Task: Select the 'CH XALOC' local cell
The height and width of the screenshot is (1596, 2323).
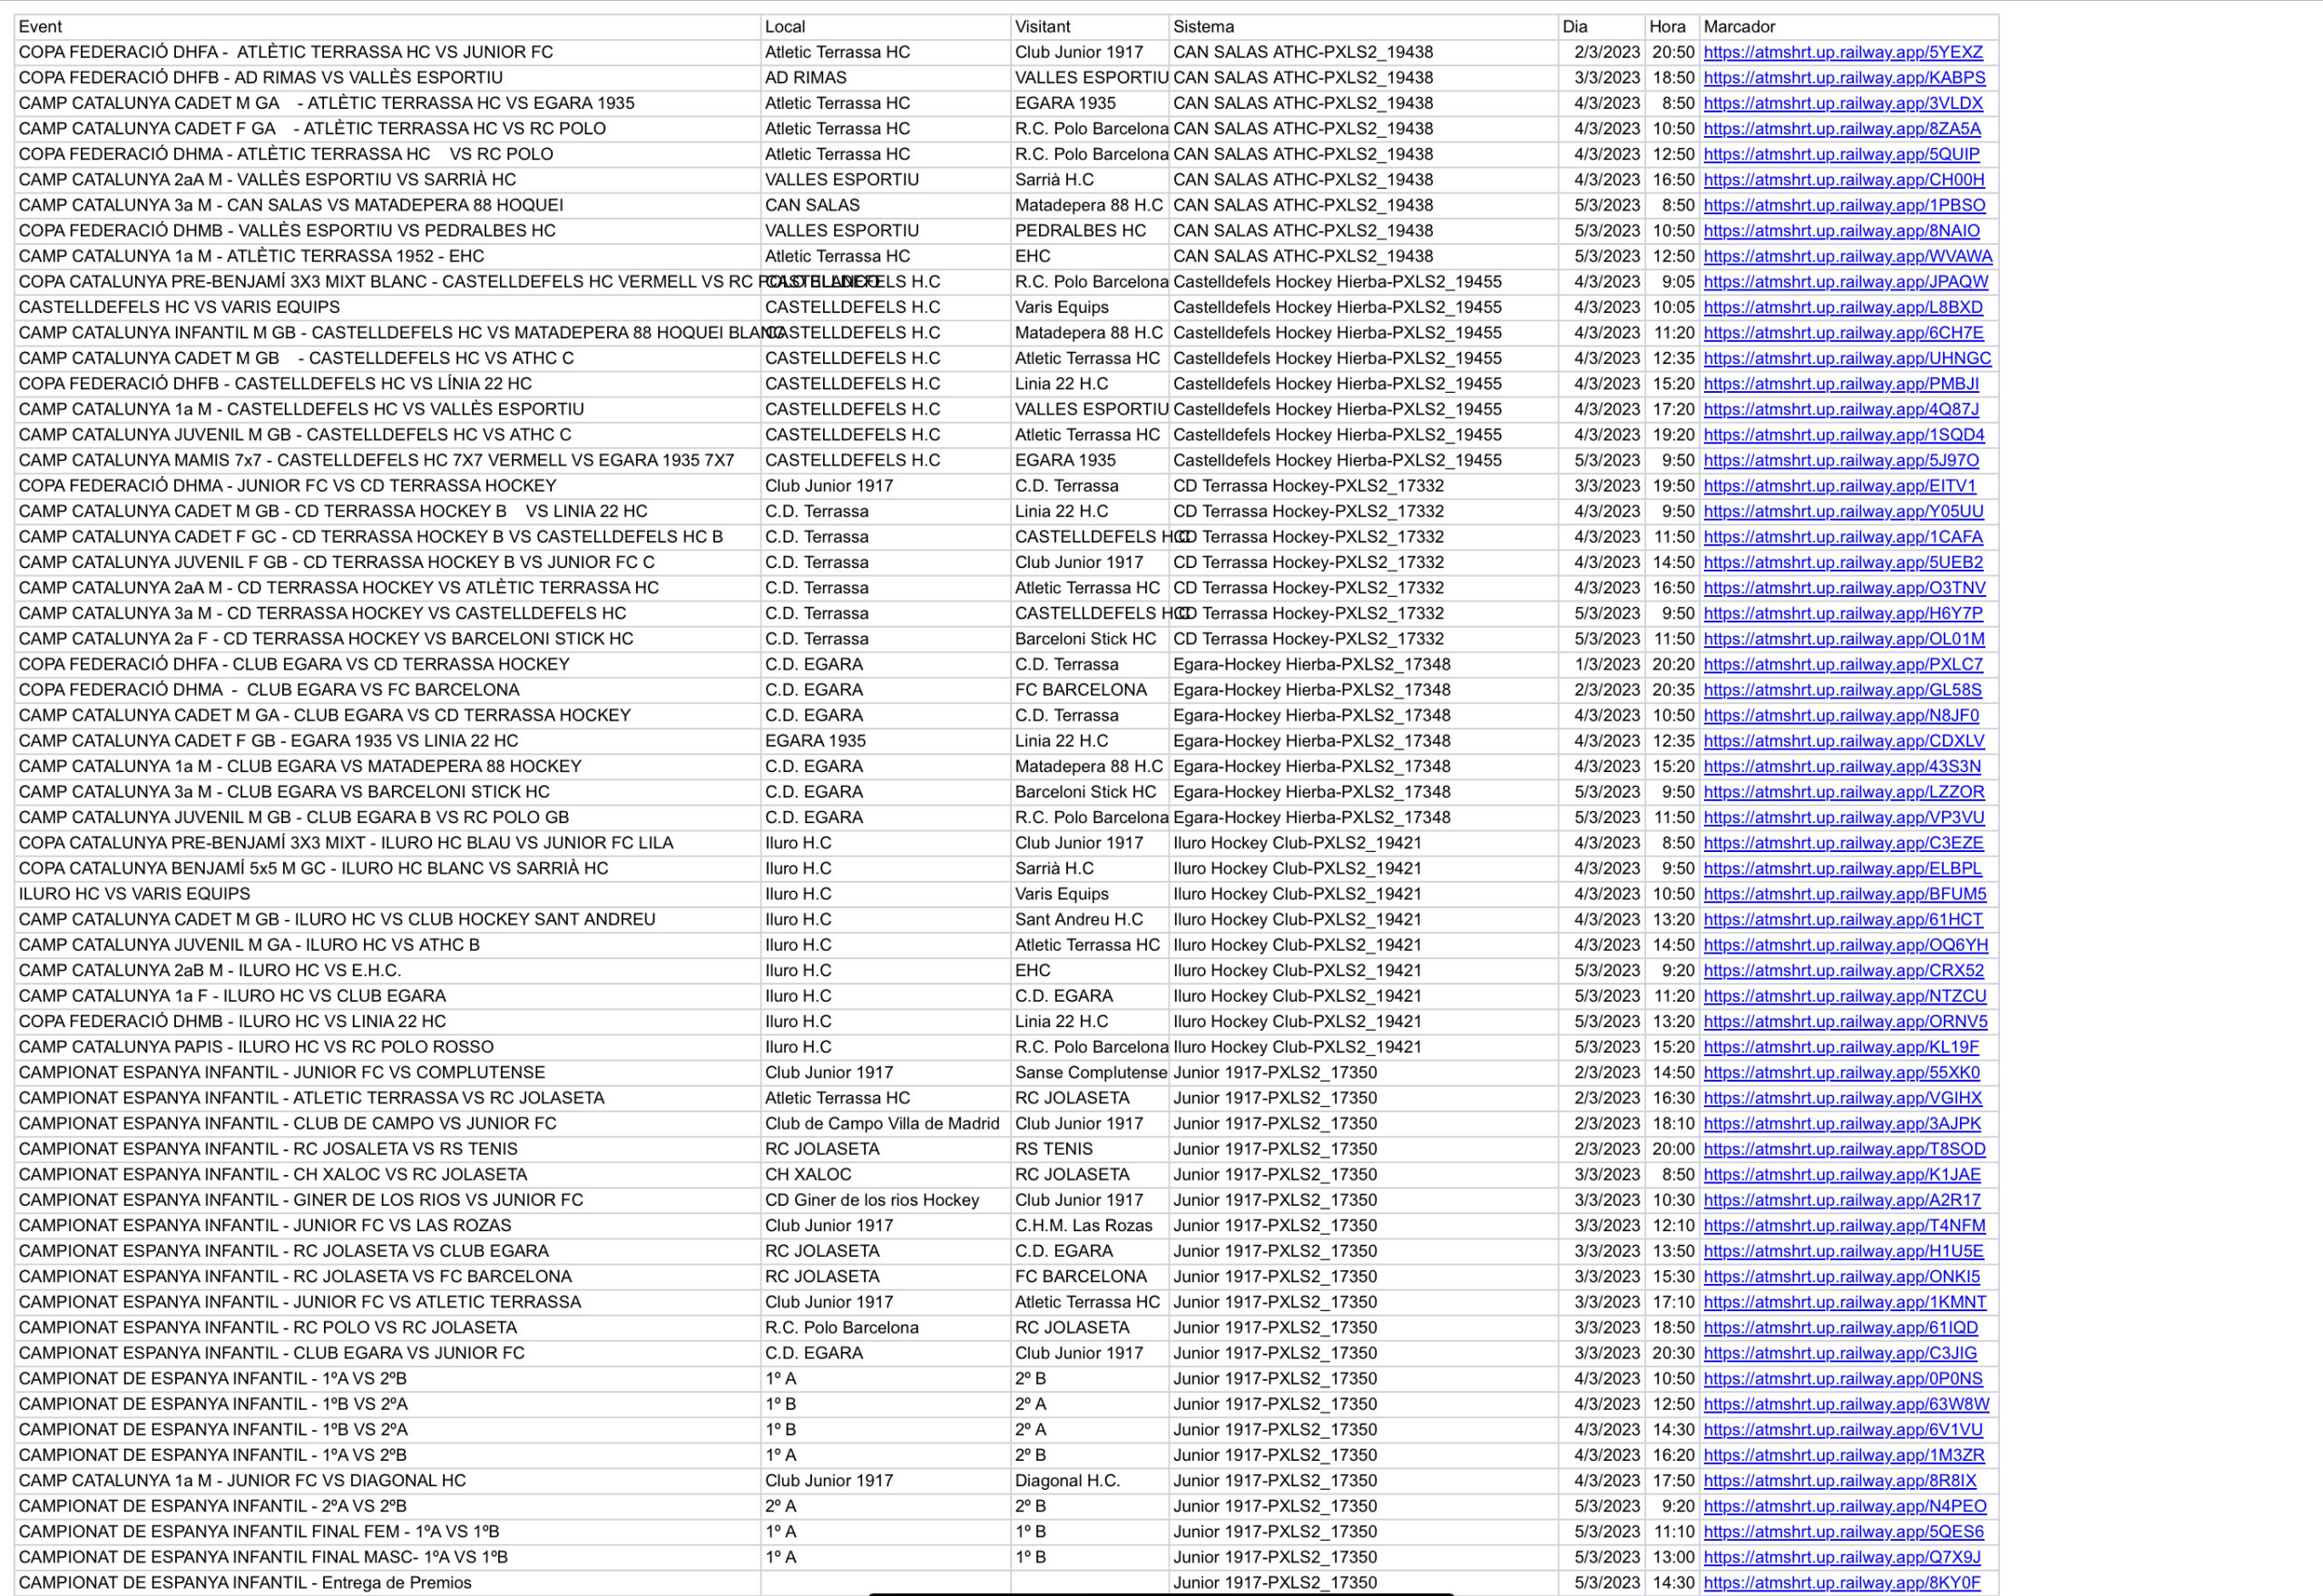Action: point(885,1175)
